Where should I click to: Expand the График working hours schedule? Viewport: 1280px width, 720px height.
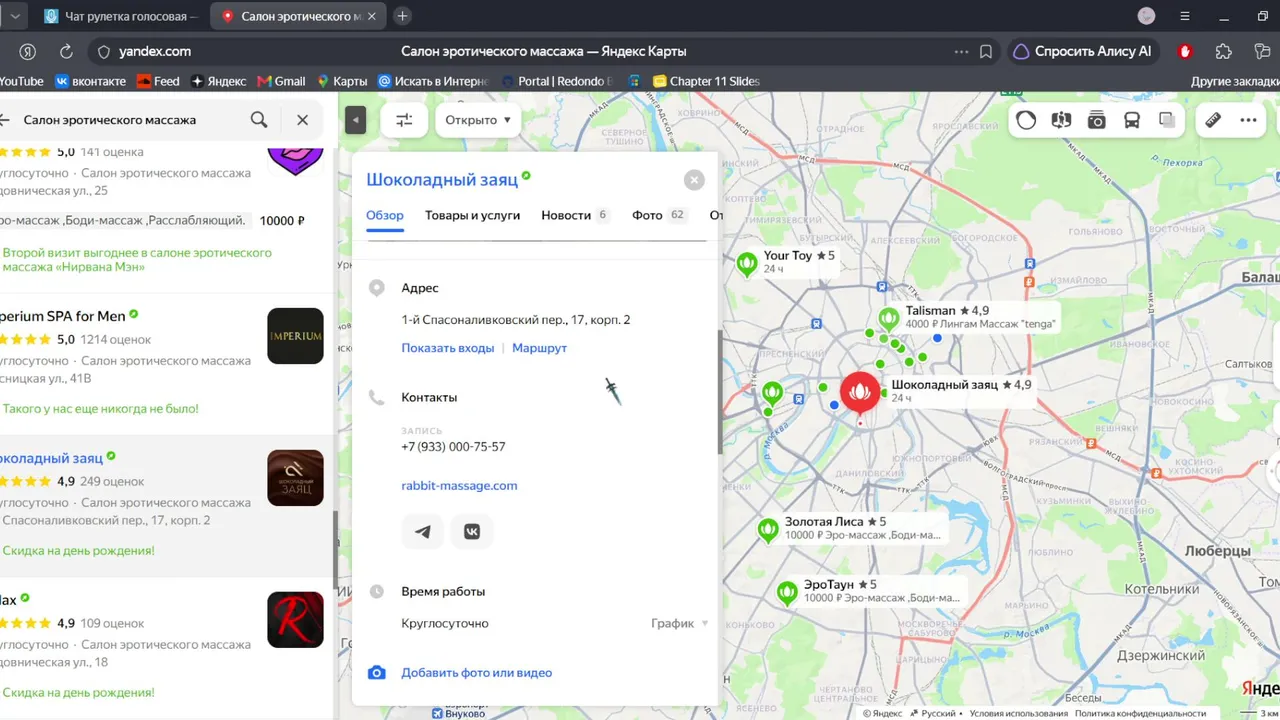tap(679, 623)
